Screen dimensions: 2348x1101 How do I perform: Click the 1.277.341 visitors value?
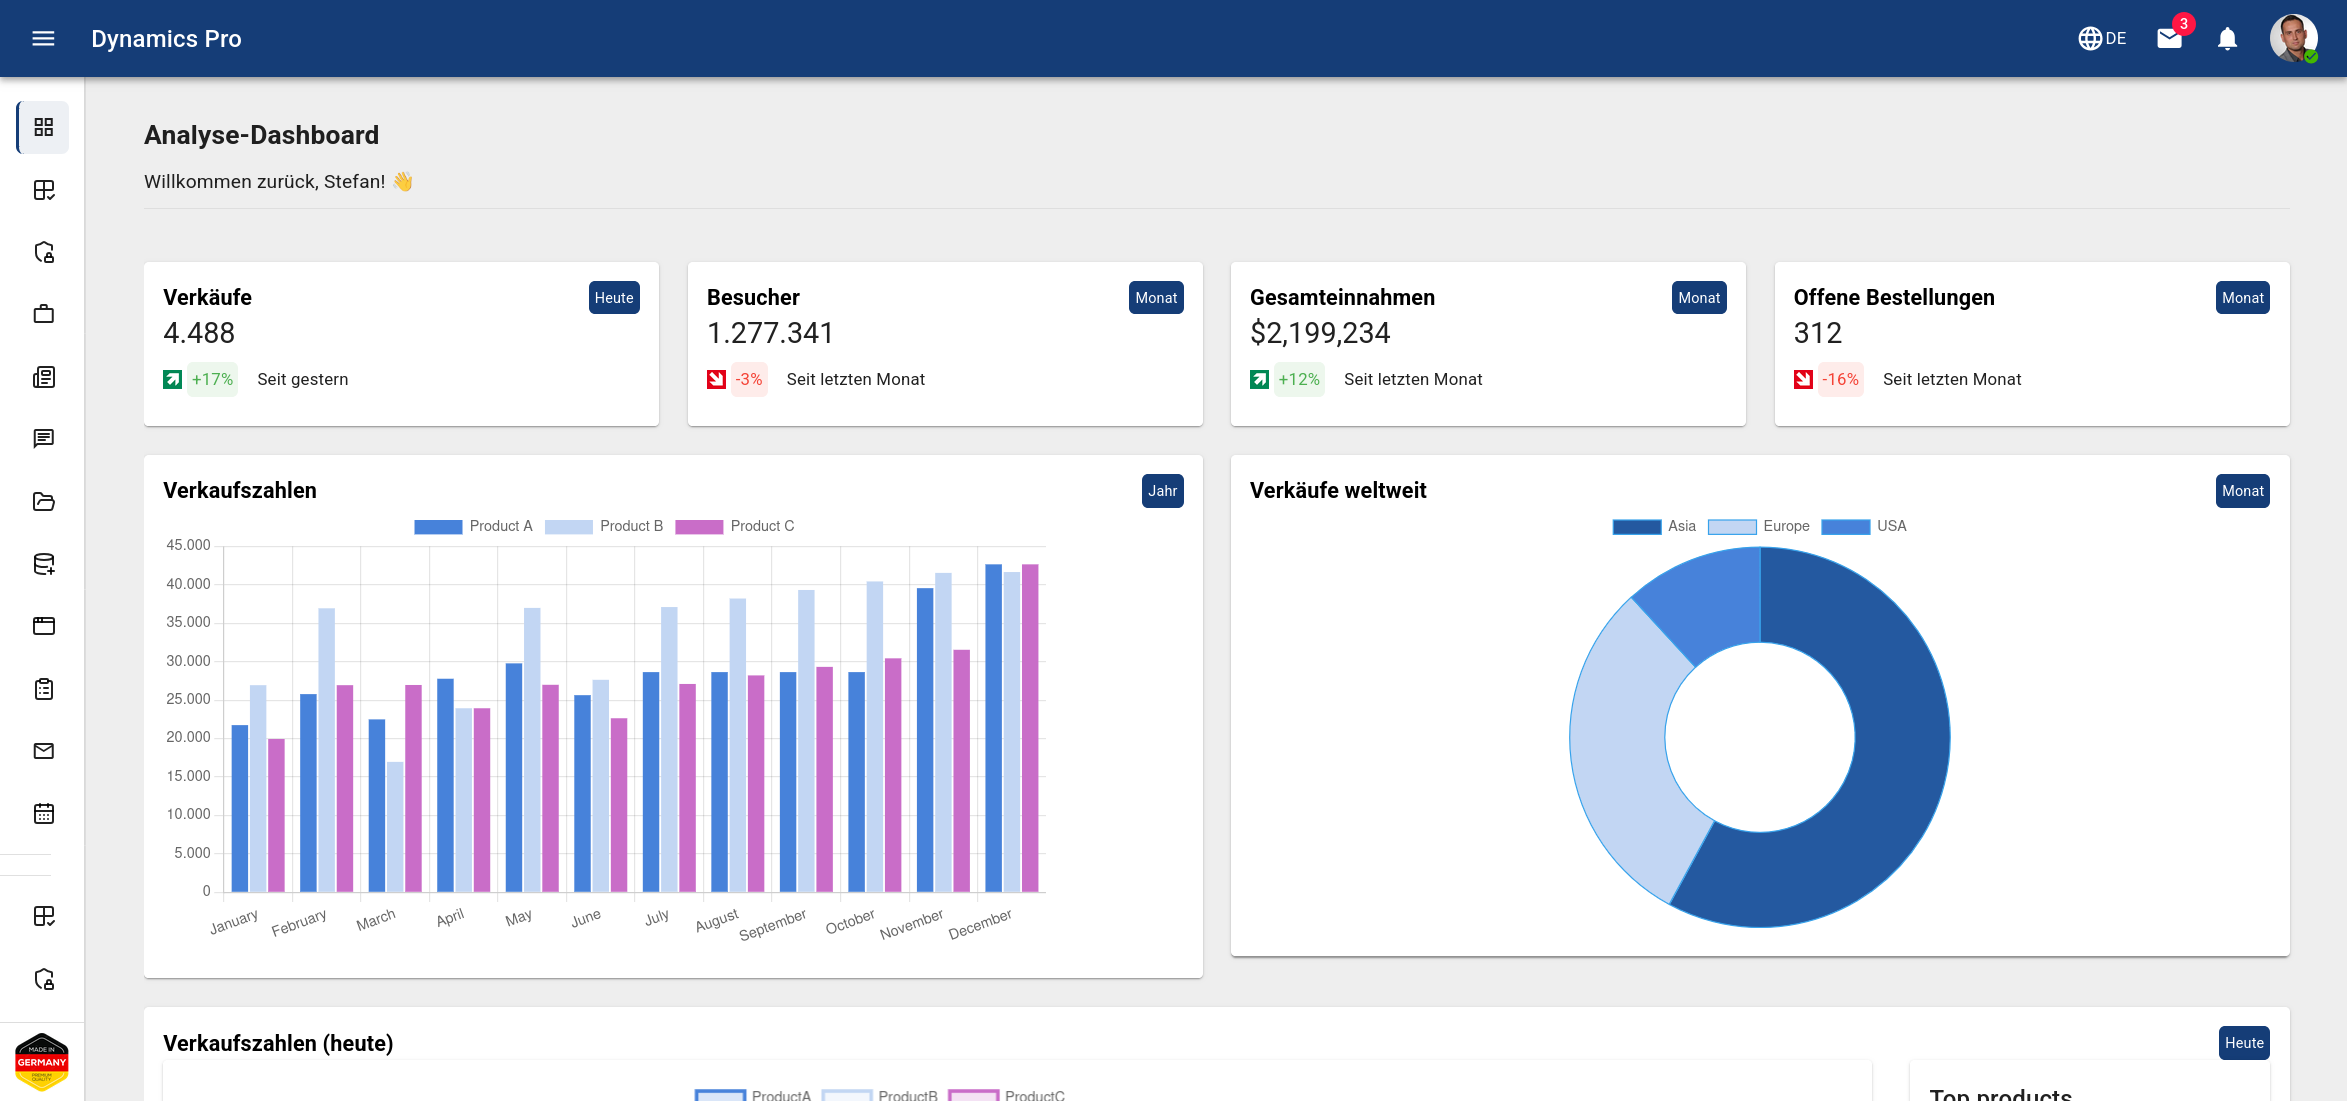click(770, 333)
